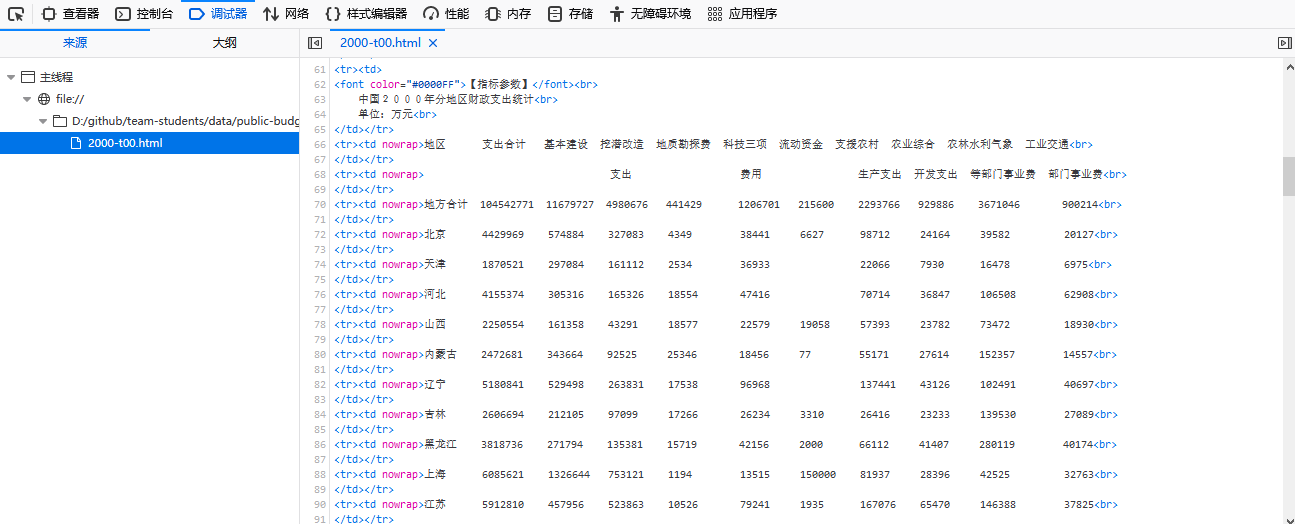Click the 辽宁 row label

pyautogui.click(x=435, y=384)
